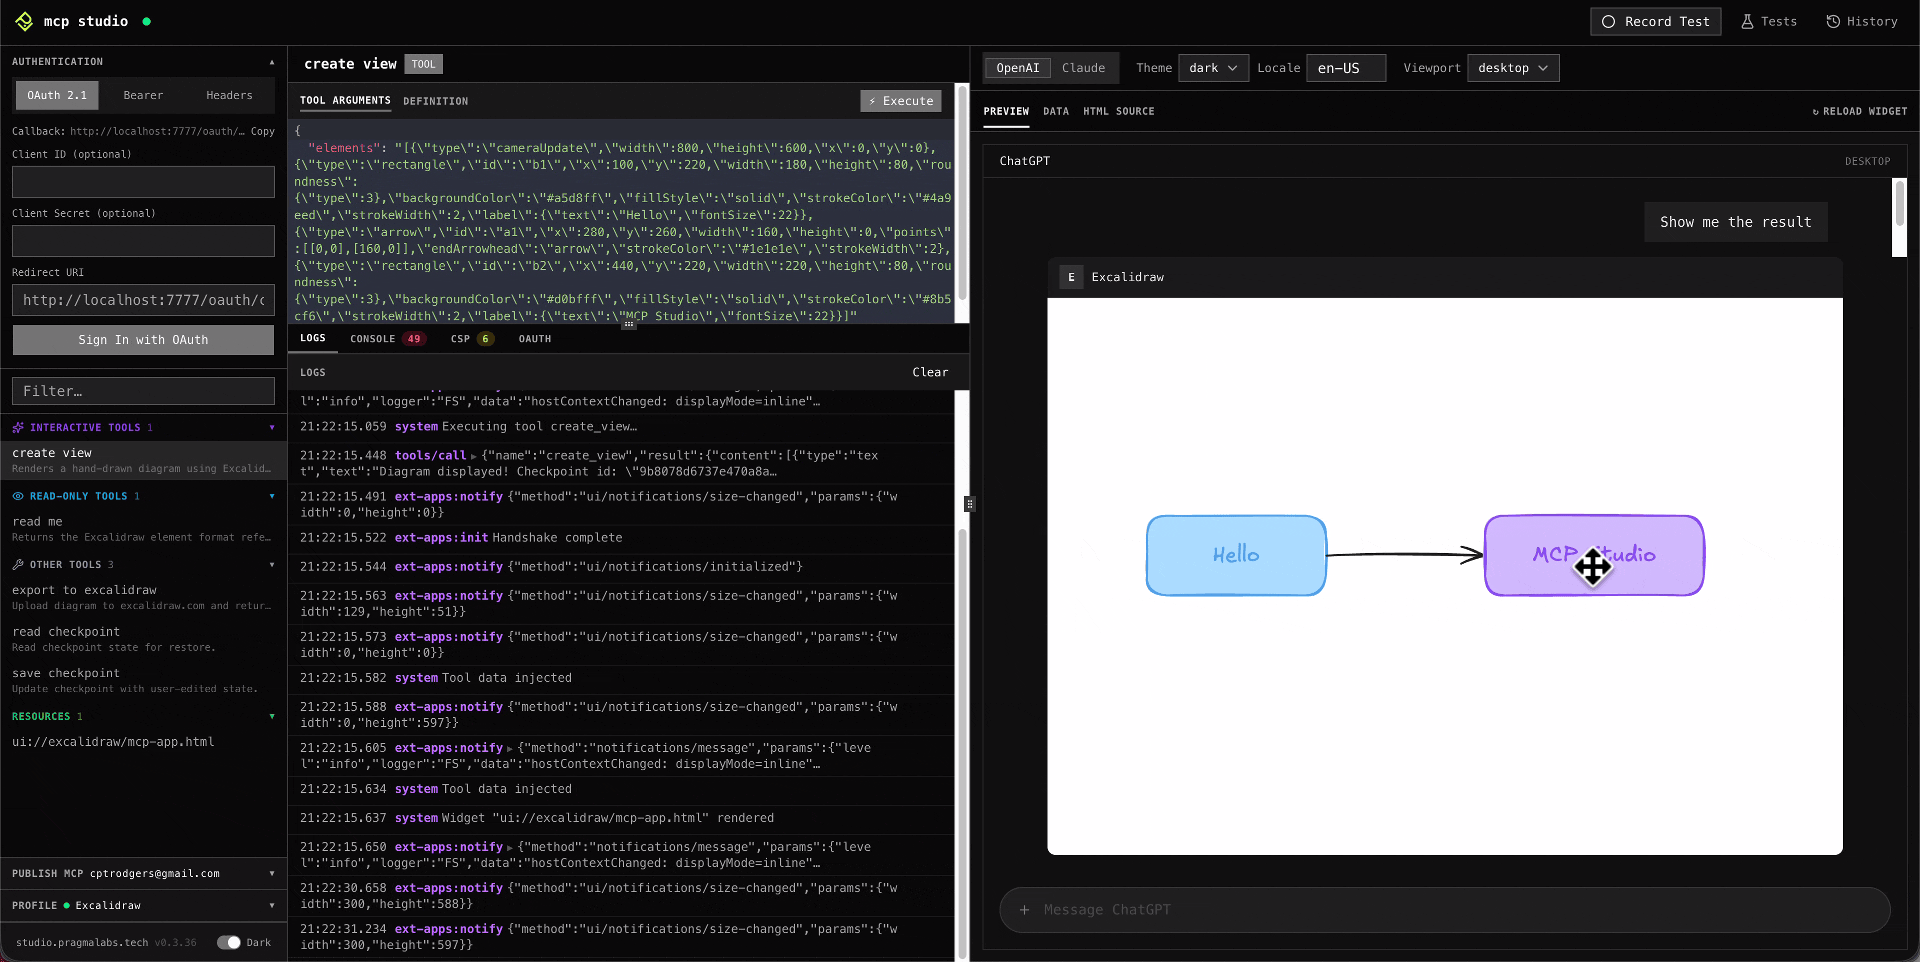Click the Locale en-US field
1920x962 pixels.
click(1346, 68)
